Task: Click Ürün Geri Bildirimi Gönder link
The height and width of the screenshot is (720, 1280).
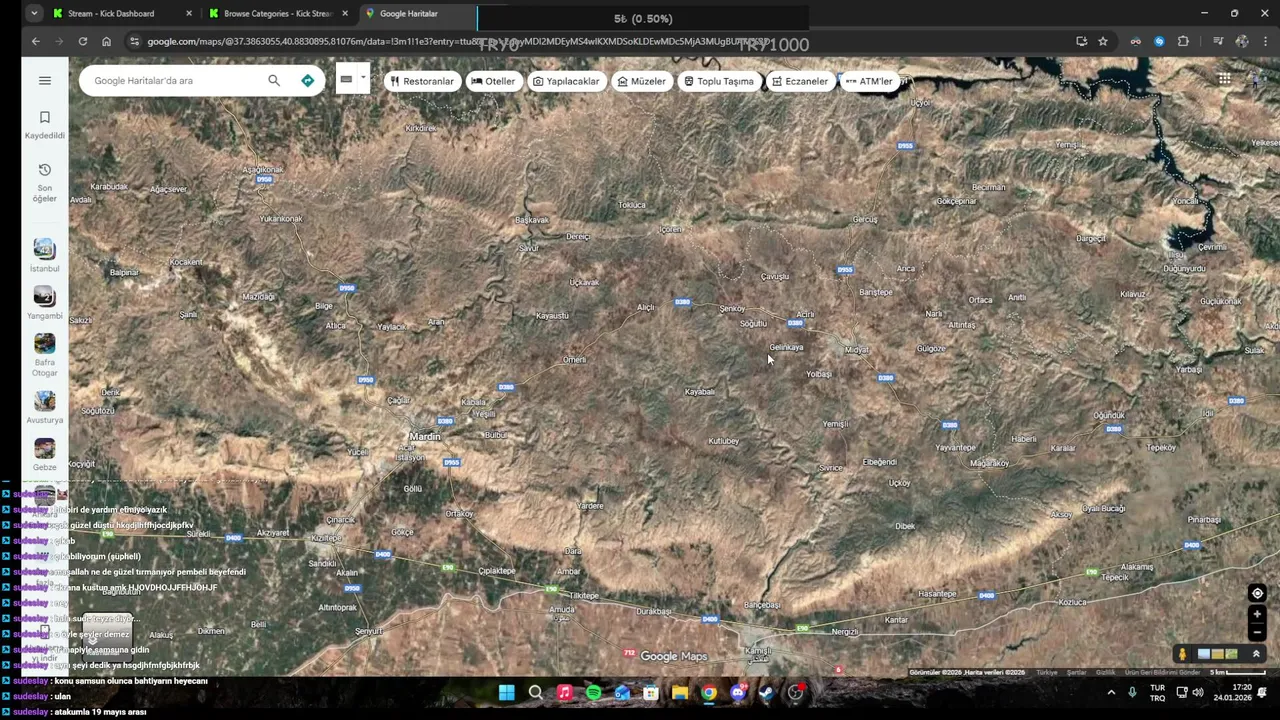Action: 1162,672
